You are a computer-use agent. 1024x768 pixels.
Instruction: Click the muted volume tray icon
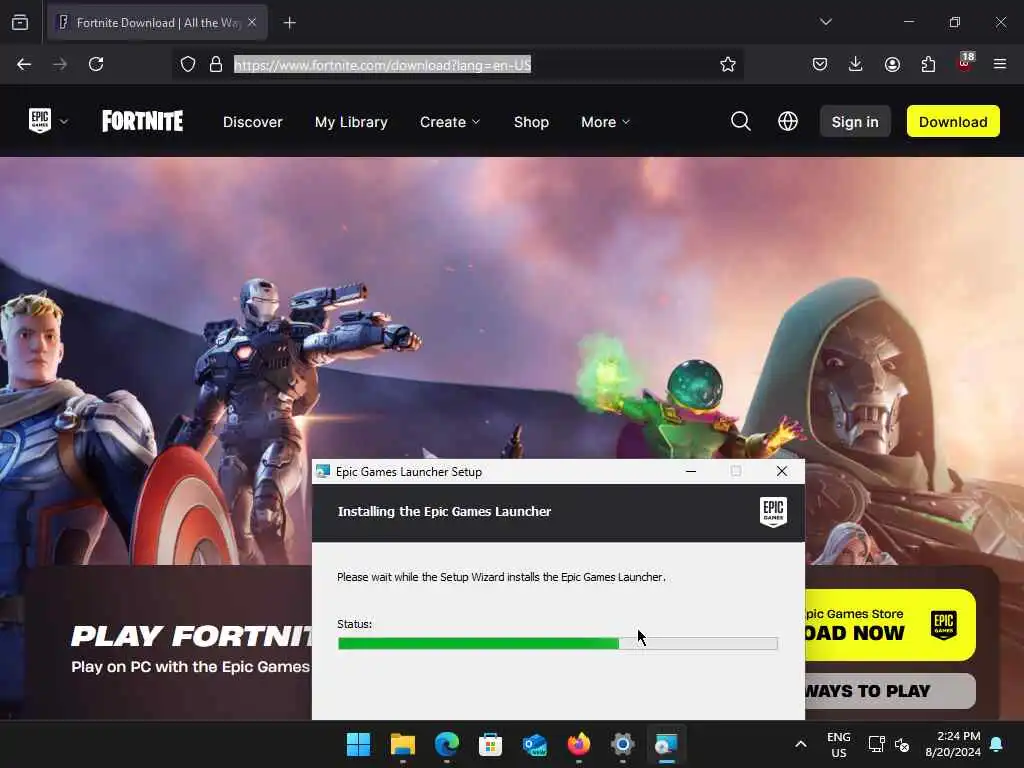(x=902, y=744)
